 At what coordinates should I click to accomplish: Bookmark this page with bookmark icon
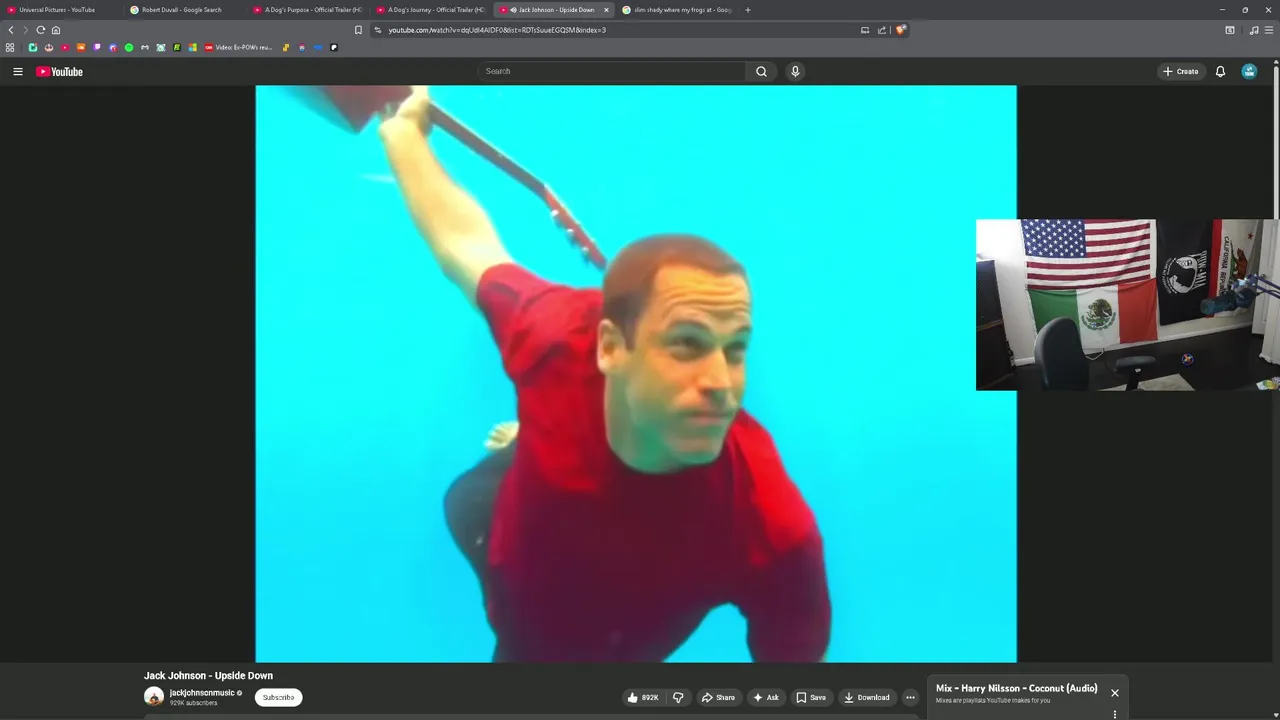[358, 30]
